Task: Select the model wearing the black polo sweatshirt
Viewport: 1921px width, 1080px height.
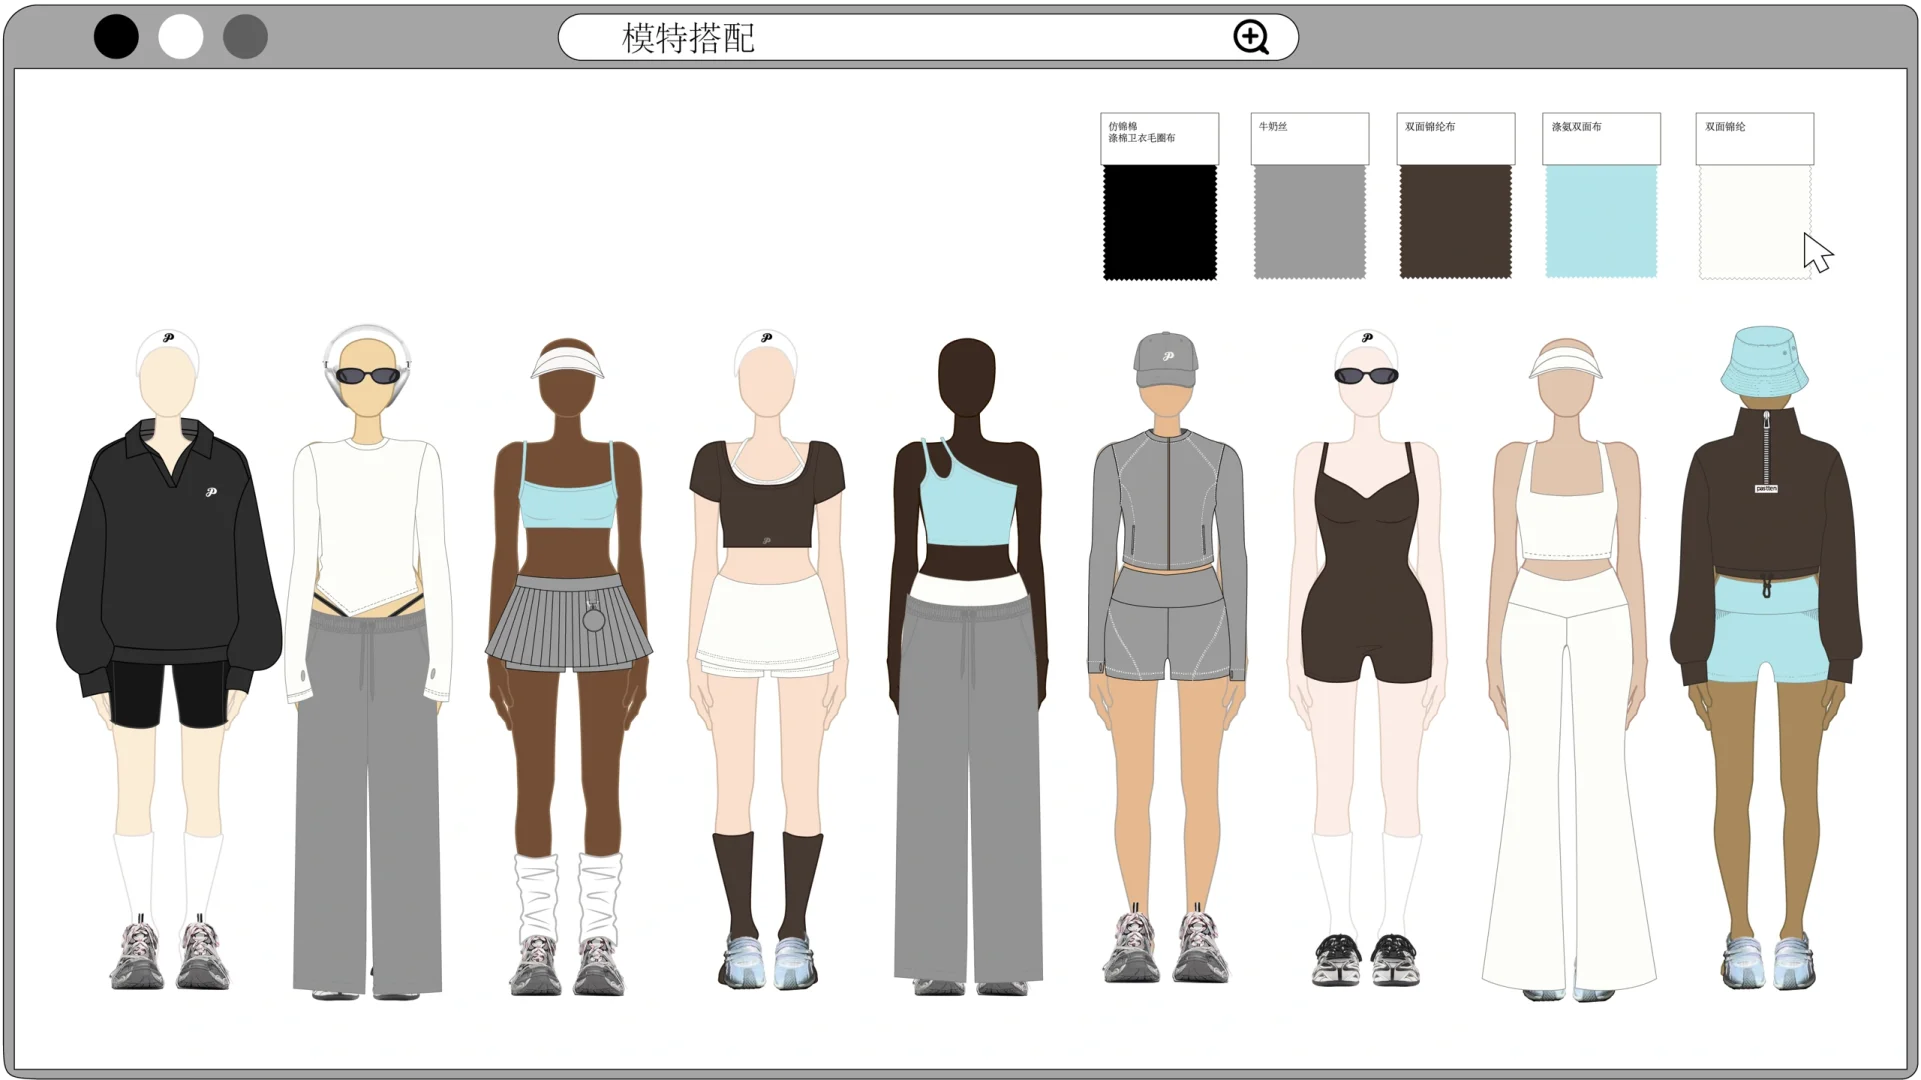Action: [x=168, y=660]
